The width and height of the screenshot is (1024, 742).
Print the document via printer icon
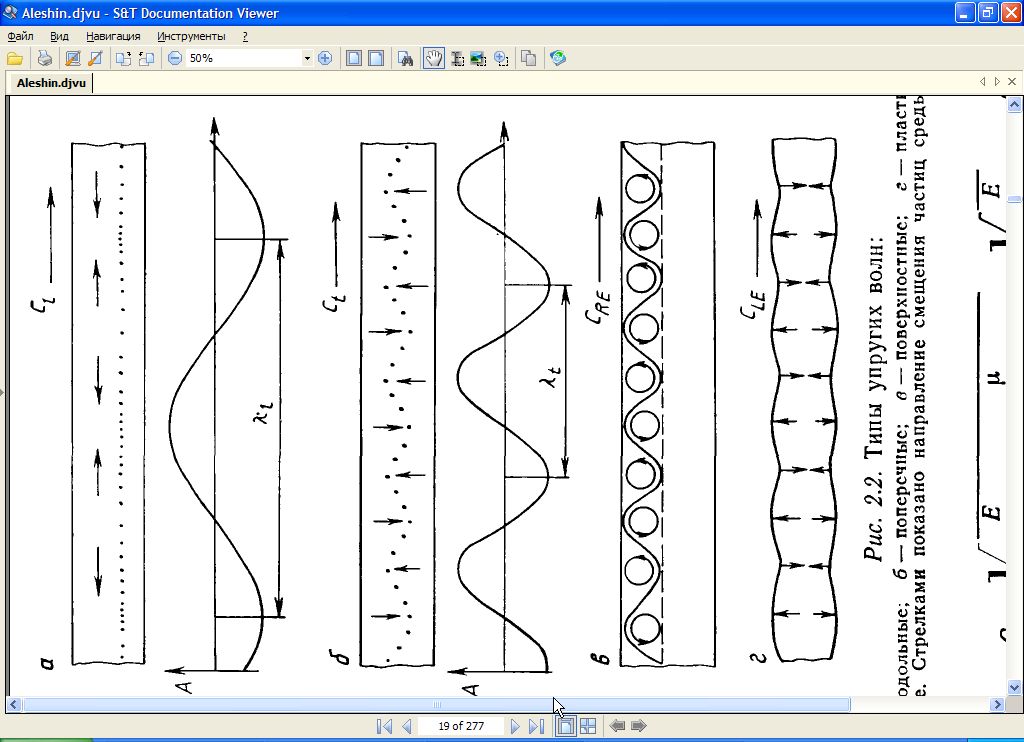click(x=44, y=59)
